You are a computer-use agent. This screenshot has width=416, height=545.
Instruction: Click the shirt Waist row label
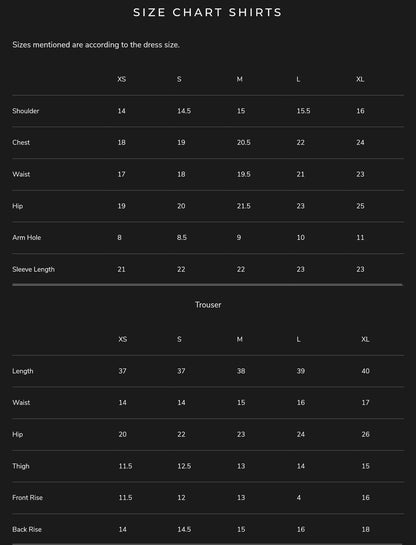pos(21,174)
